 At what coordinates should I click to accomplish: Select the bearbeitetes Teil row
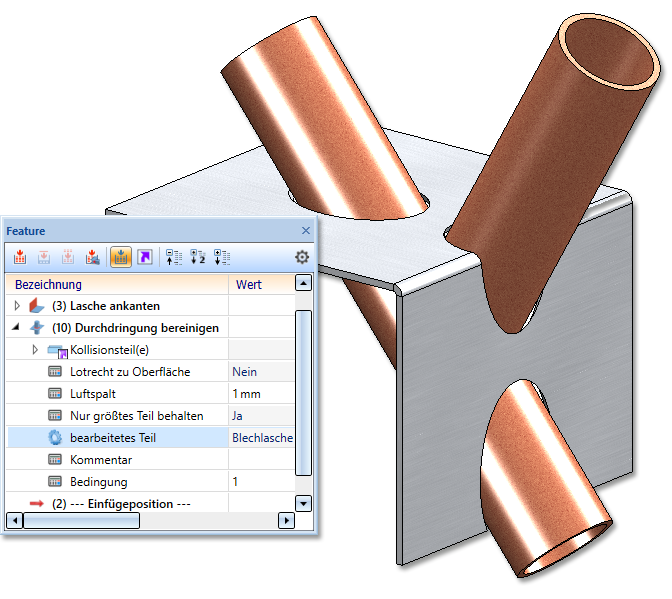pyautogui.click(x=150, y=437)
